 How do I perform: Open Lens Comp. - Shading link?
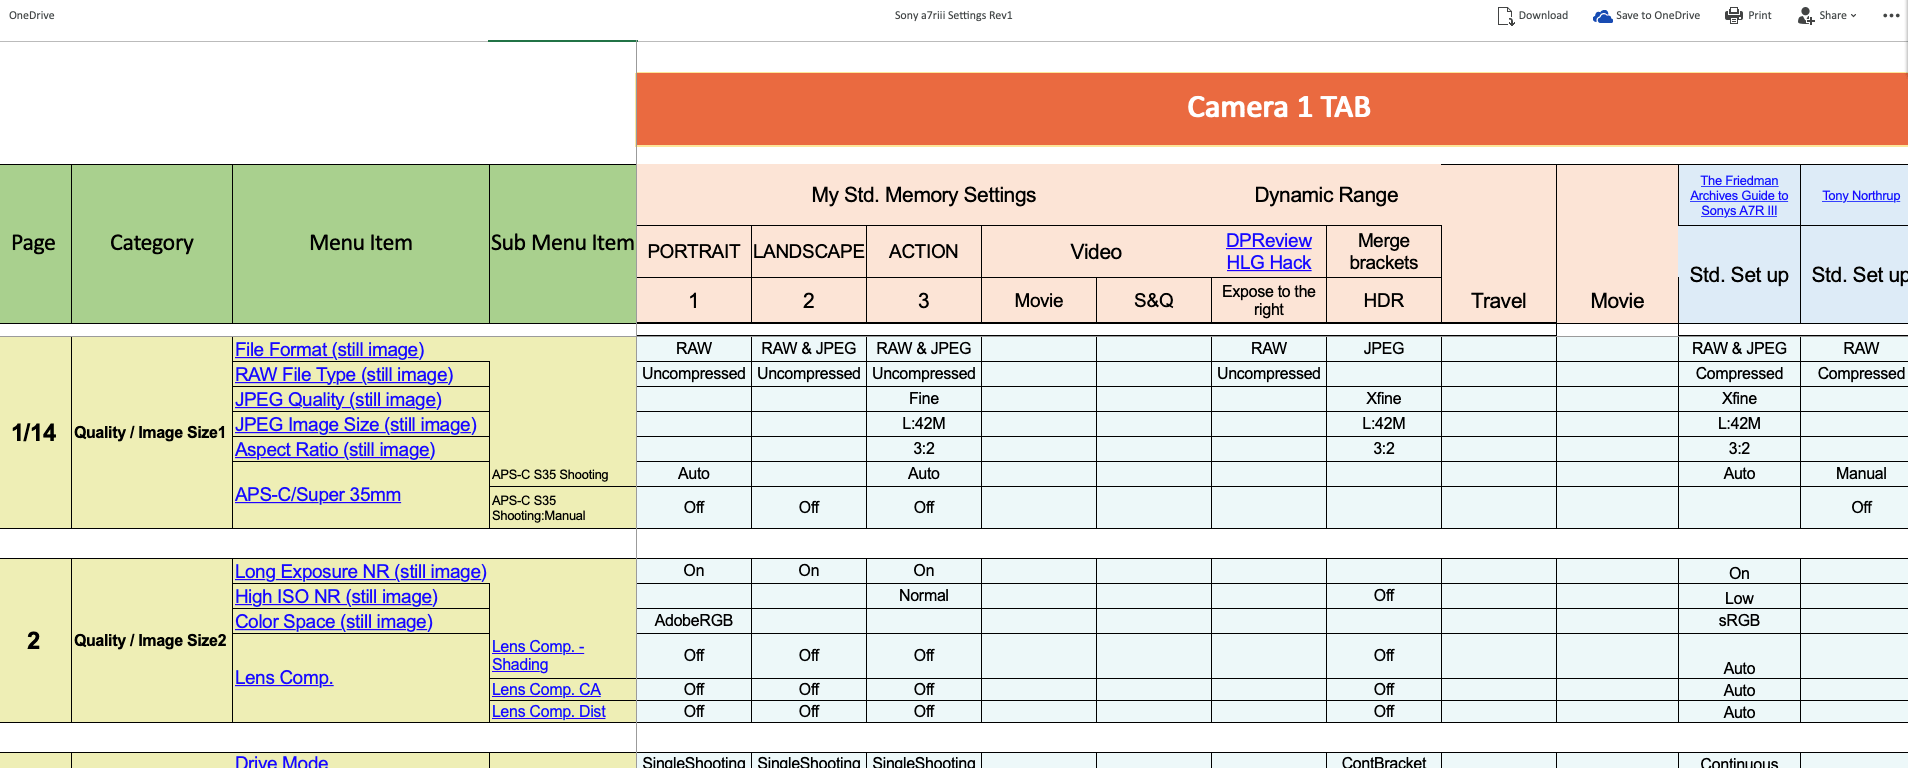click(537, 656)
